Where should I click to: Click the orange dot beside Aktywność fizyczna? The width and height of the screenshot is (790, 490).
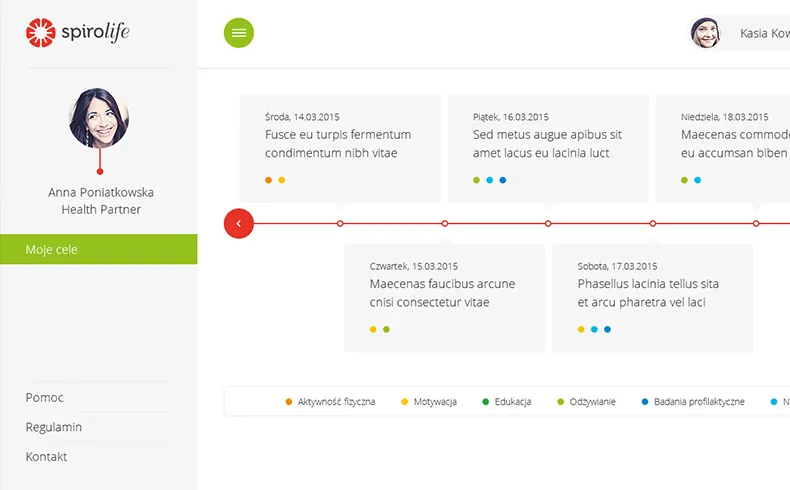[289, 402]
